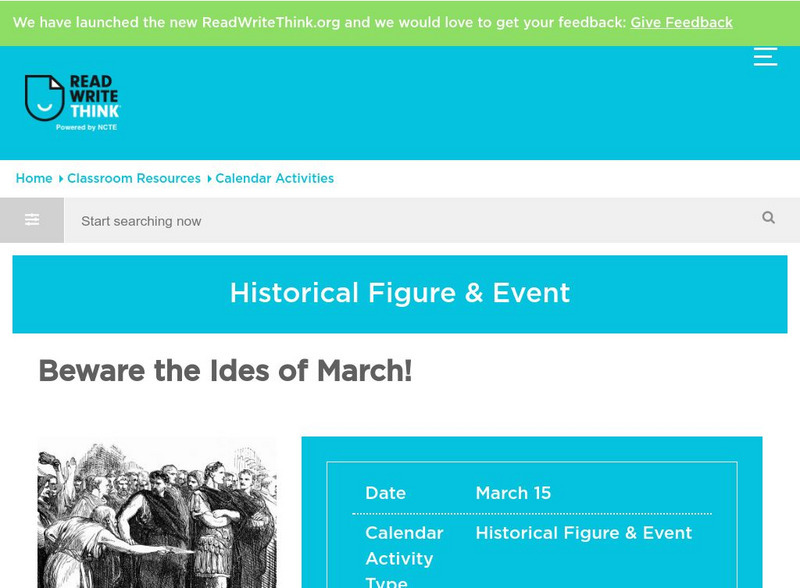Open the Julius Caesar engraving image
The height and width of the screenshot is (588, 800).
pyautogui.click(x=157, y=514)
